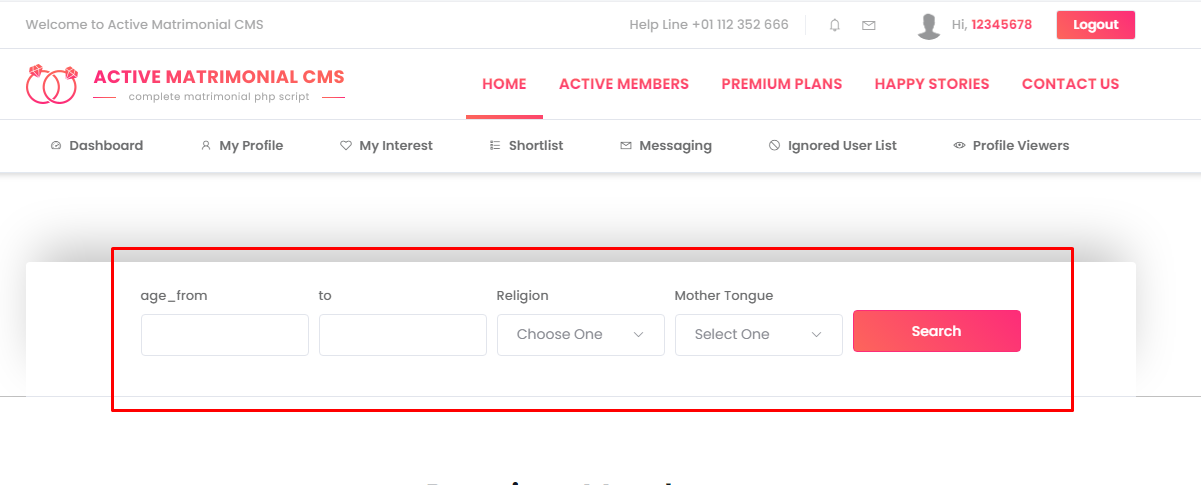1201x485 pixels.
Task: Click the heart icon beside My Interest
Action: pos(346,145)
